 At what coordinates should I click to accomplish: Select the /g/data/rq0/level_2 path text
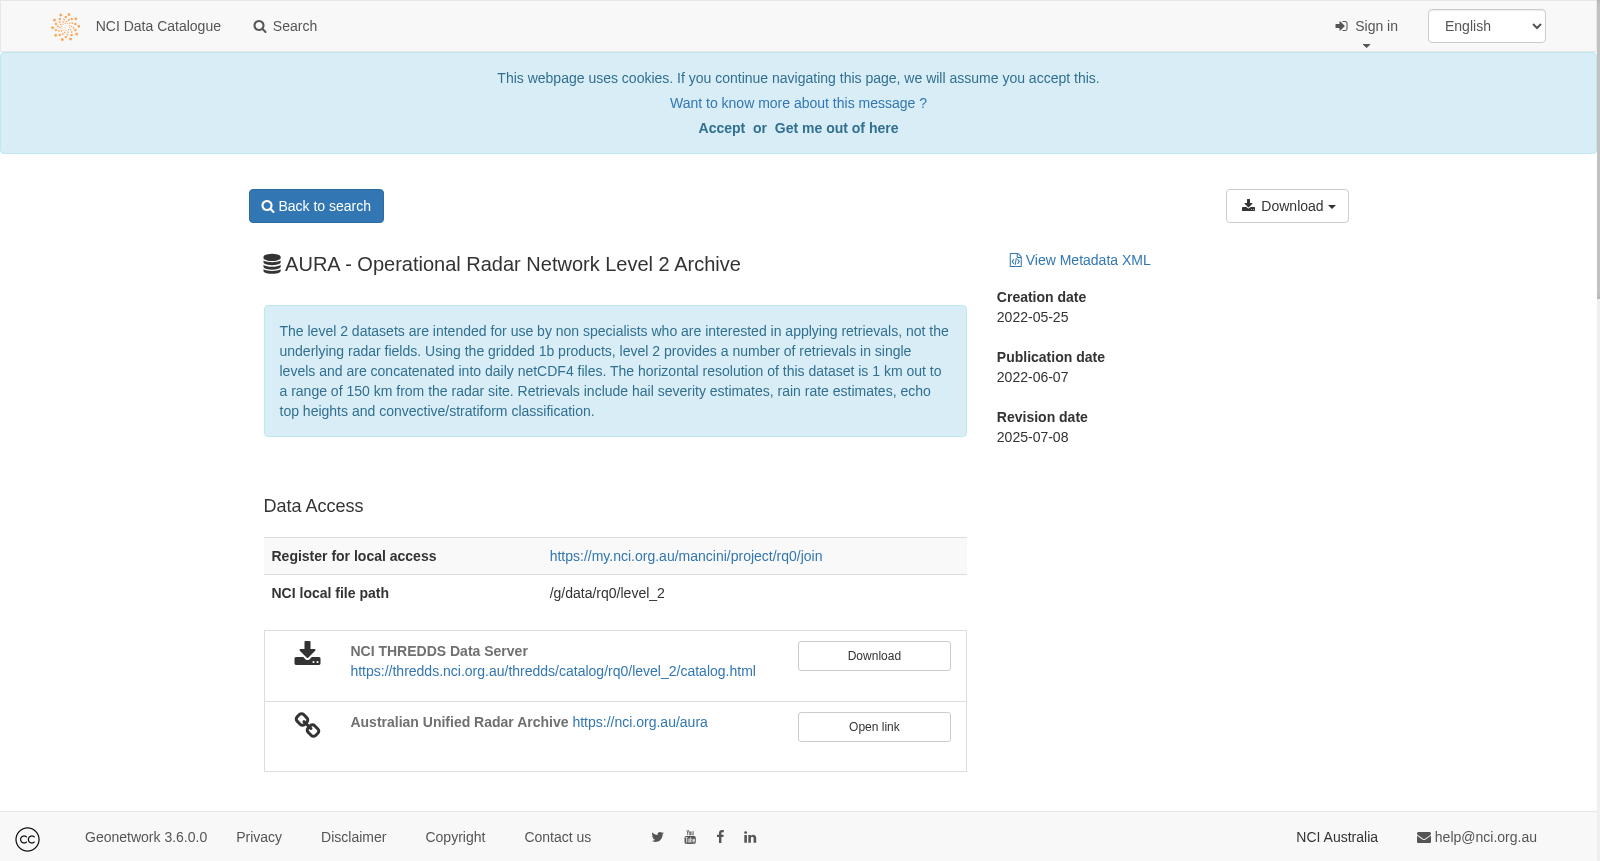click(607, 593)
